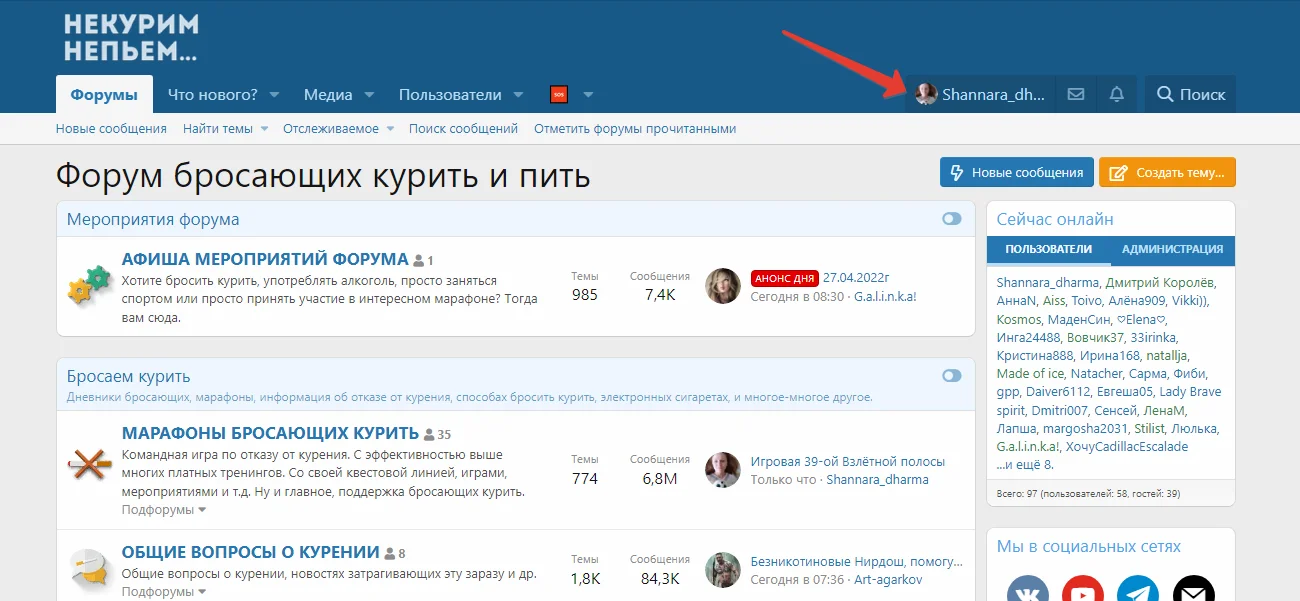
Task: Expand Подфорумы under ОБЩИЕ ВОПРОСЫ О КУРЕНИИ
Action: (x=164, y=592)
